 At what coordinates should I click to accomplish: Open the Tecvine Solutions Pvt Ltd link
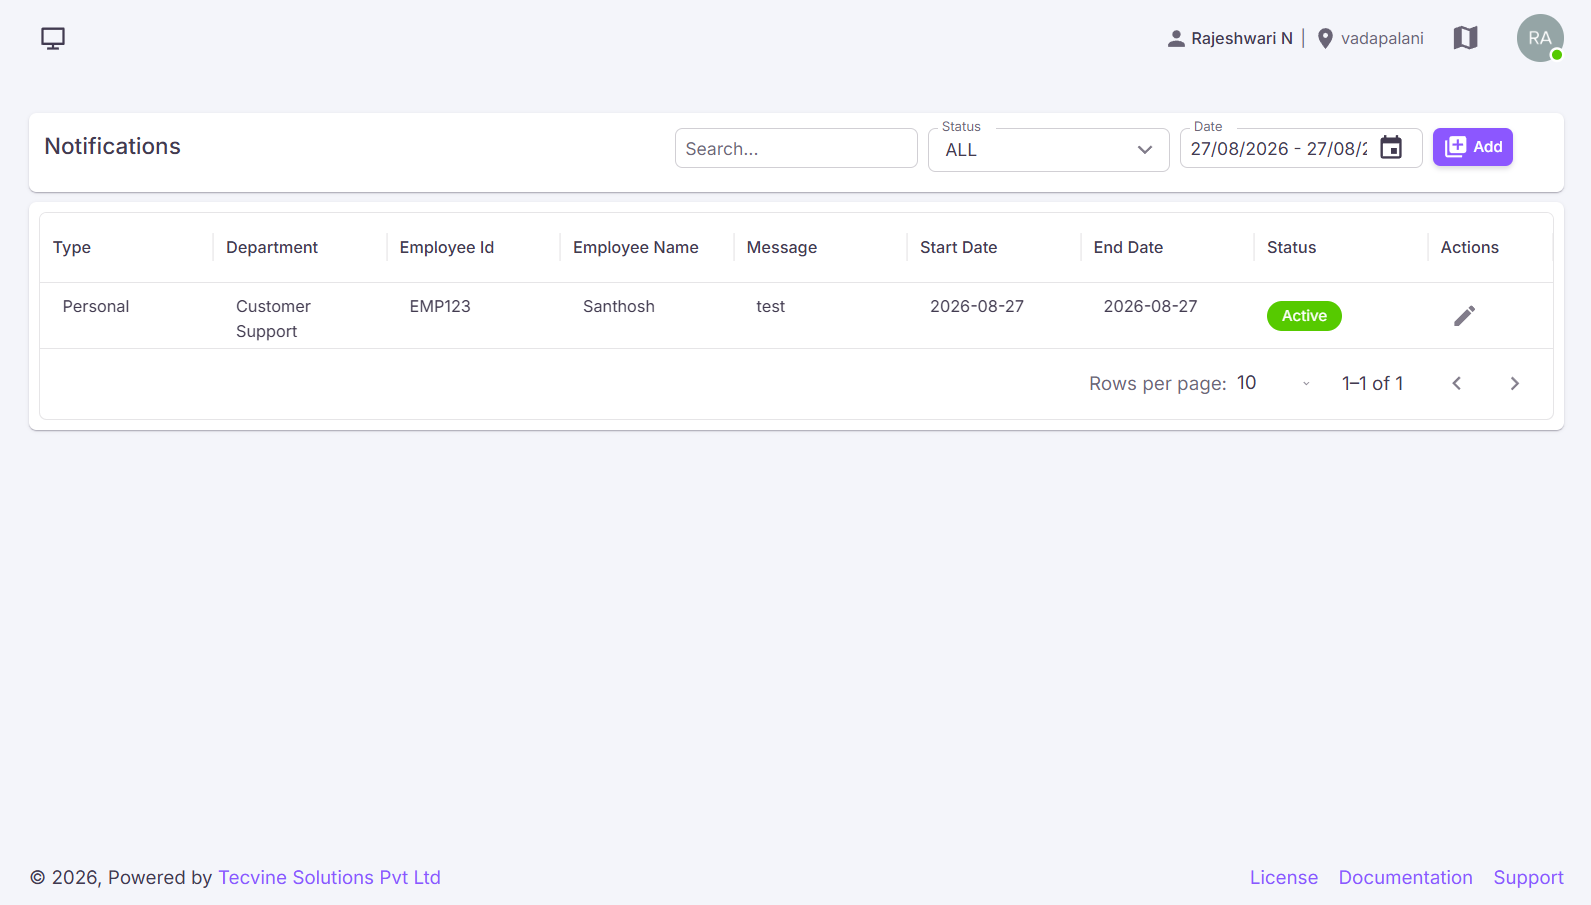click(x=329, y=877)
